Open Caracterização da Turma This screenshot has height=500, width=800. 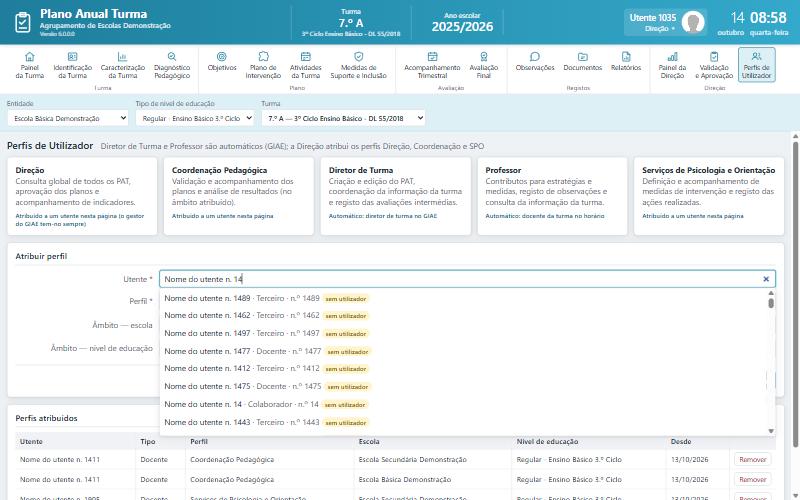122,65
